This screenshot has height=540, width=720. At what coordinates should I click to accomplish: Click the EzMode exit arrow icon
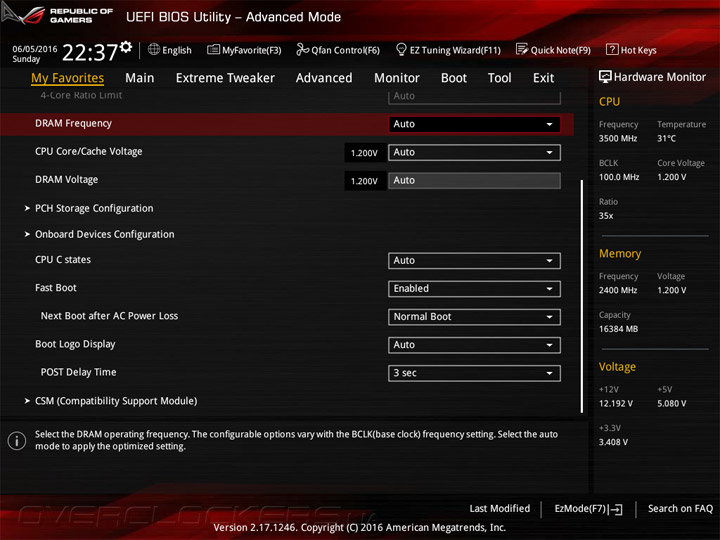tap(615, 509)
